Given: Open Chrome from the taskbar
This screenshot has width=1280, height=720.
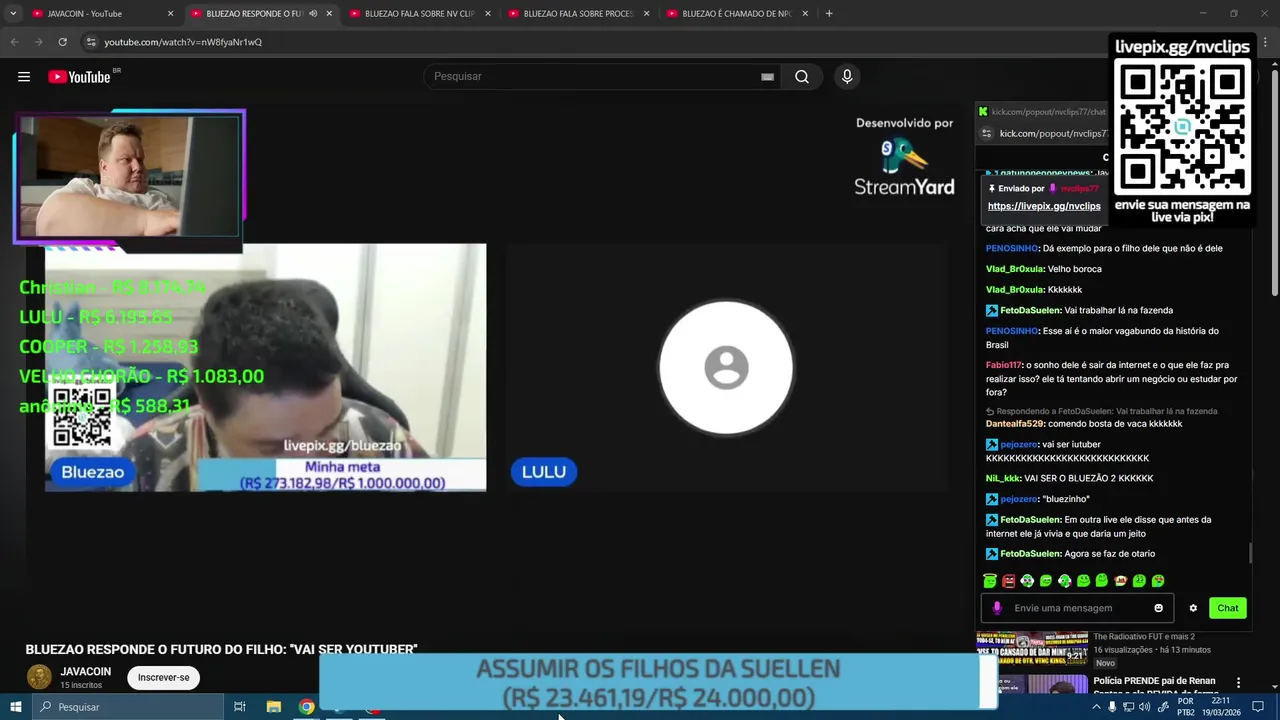Looking at the screenshot, I should (307, 707).
